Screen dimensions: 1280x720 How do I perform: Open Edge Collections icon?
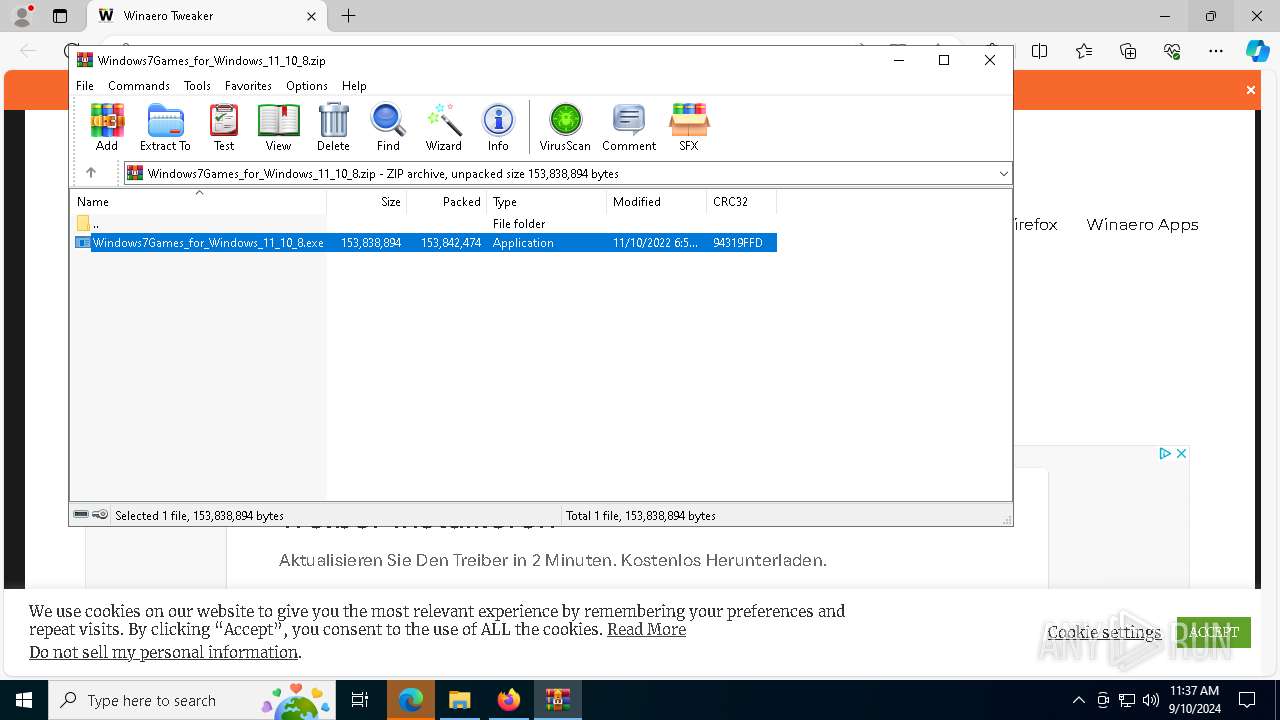click(1128, 51)
